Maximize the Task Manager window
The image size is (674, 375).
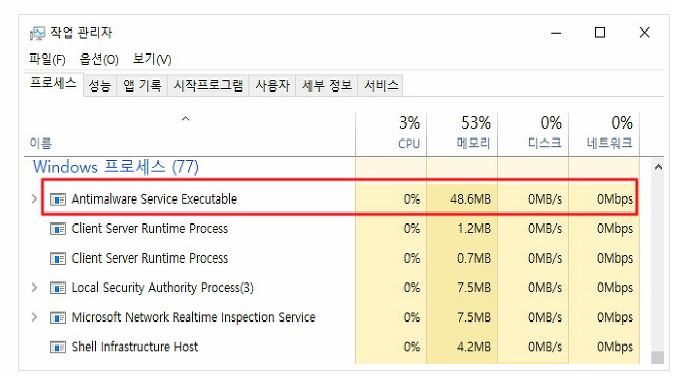[x=600, y=33]
